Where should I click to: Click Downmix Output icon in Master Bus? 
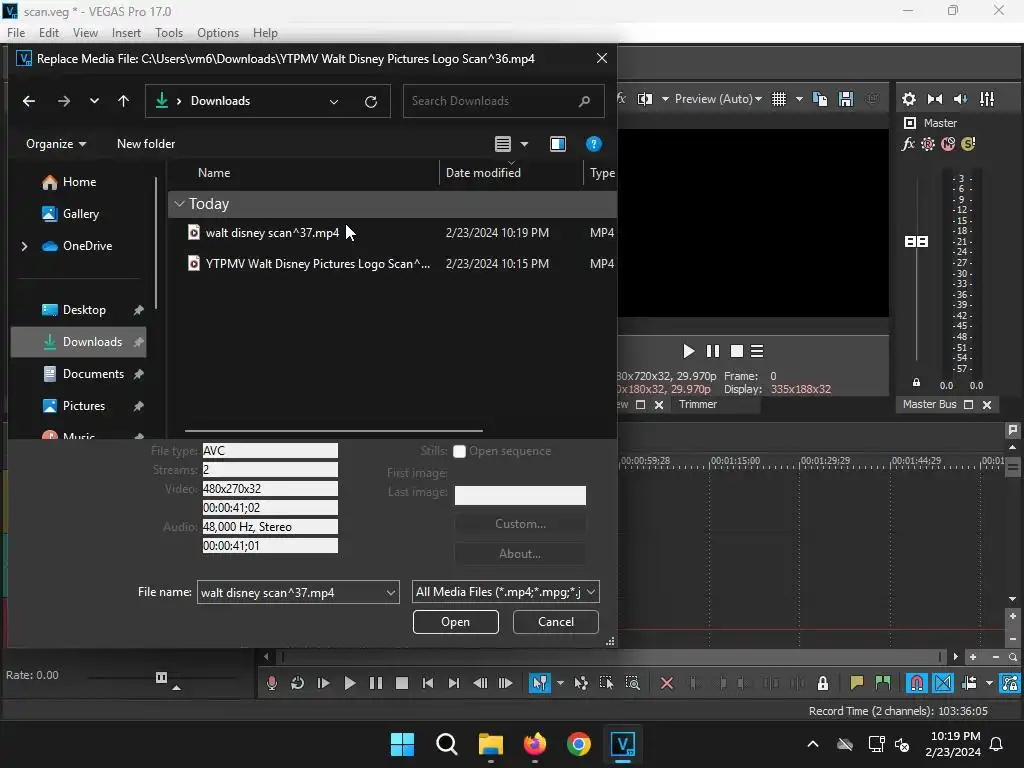point(935,99)
